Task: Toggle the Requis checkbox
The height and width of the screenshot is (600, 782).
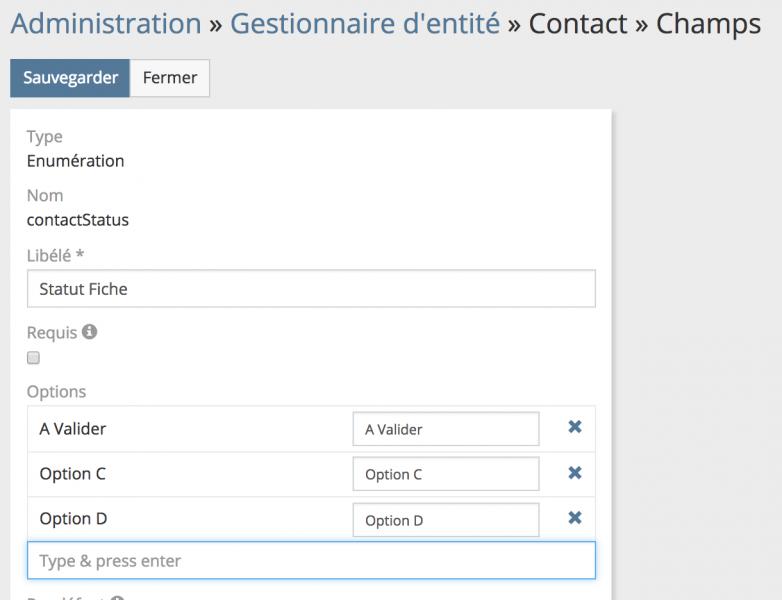Action: click(x=33, y=358)
